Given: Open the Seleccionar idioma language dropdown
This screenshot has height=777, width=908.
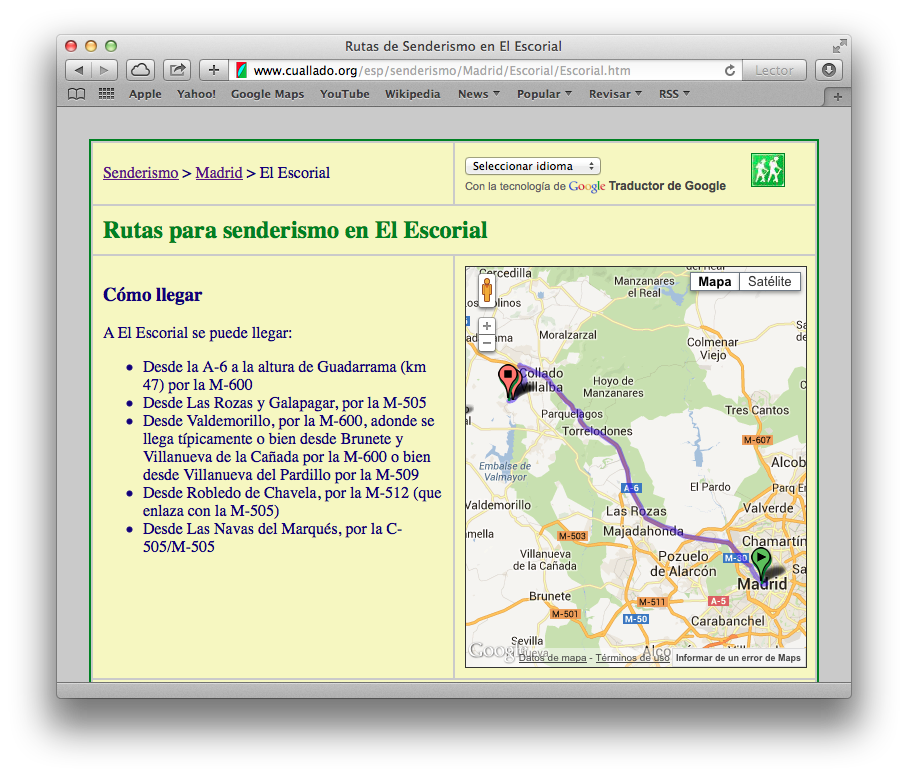Looking at the screenshot, I should click(533, 166).
